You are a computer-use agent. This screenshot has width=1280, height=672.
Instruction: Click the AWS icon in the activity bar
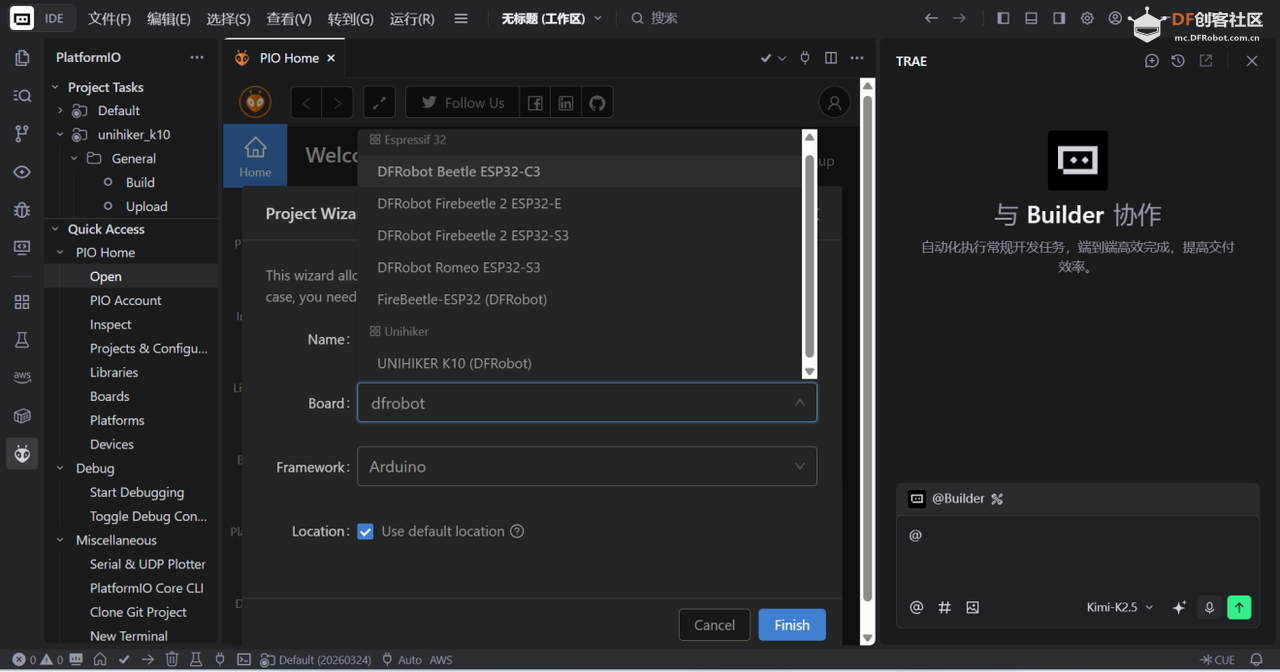22,376
